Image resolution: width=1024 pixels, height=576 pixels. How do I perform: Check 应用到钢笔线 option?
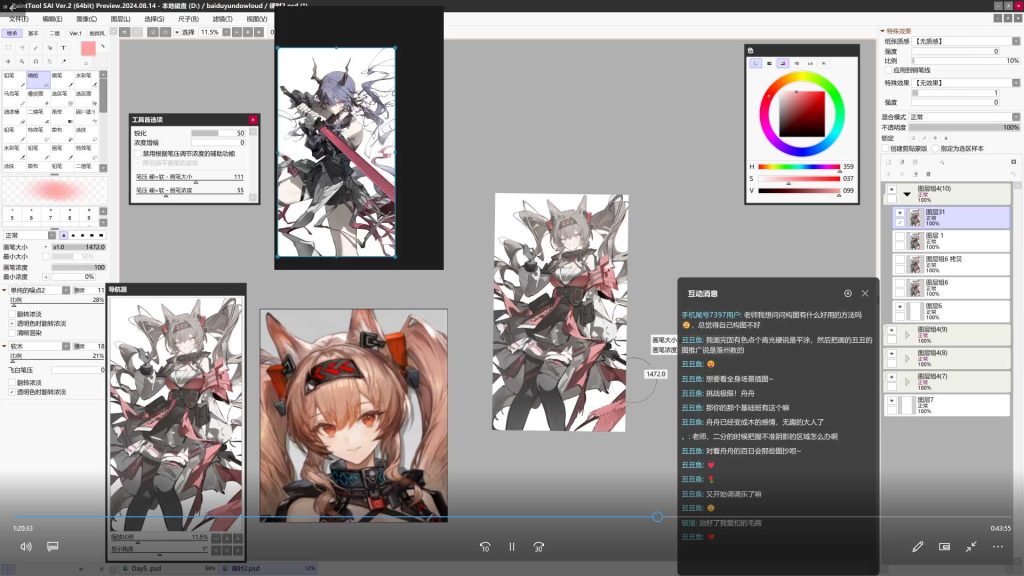coord(888,70)
